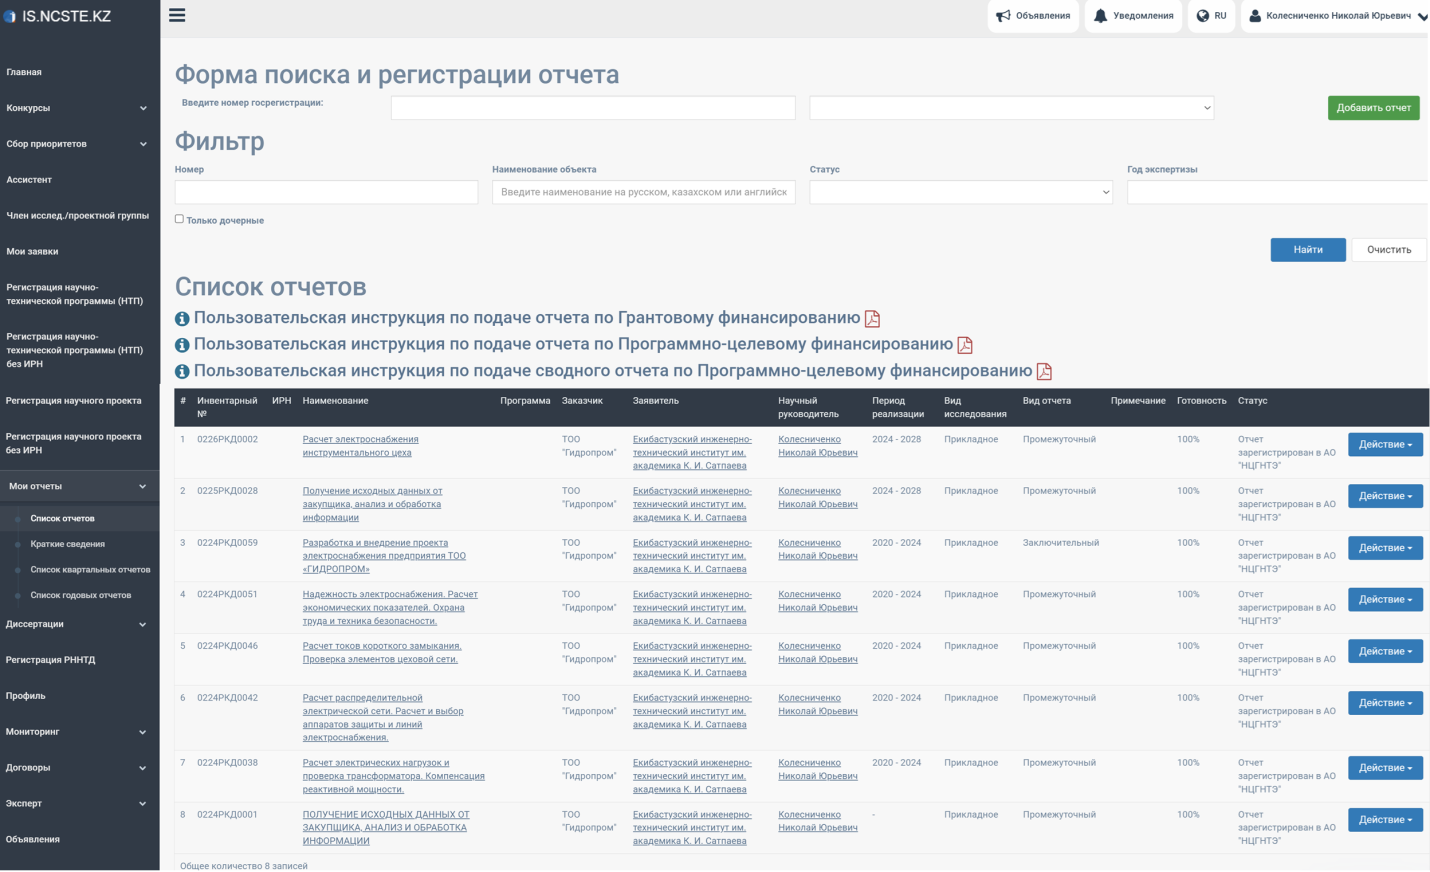Open PDF icon for сводного отчета instruction
The width and height of the screenshot is (1430, 872).
1044,372
